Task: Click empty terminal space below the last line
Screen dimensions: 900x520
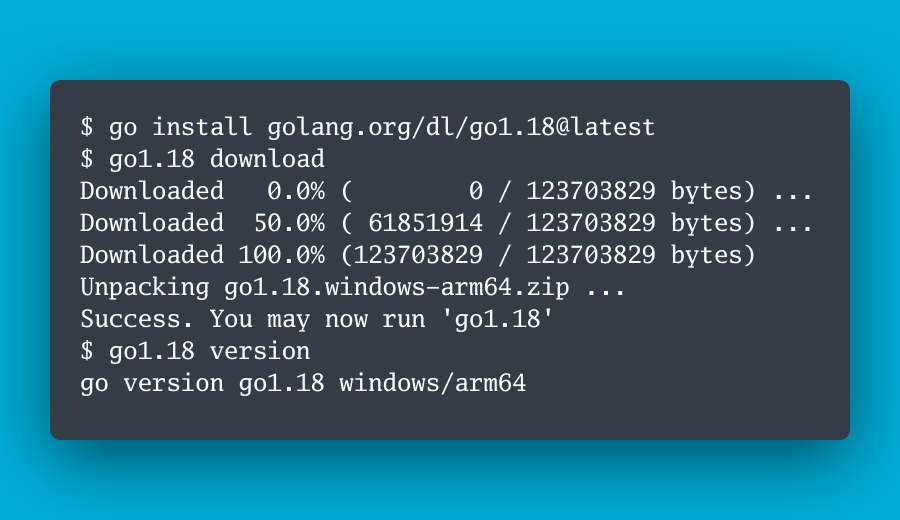Action: click(x=450, y=418)
